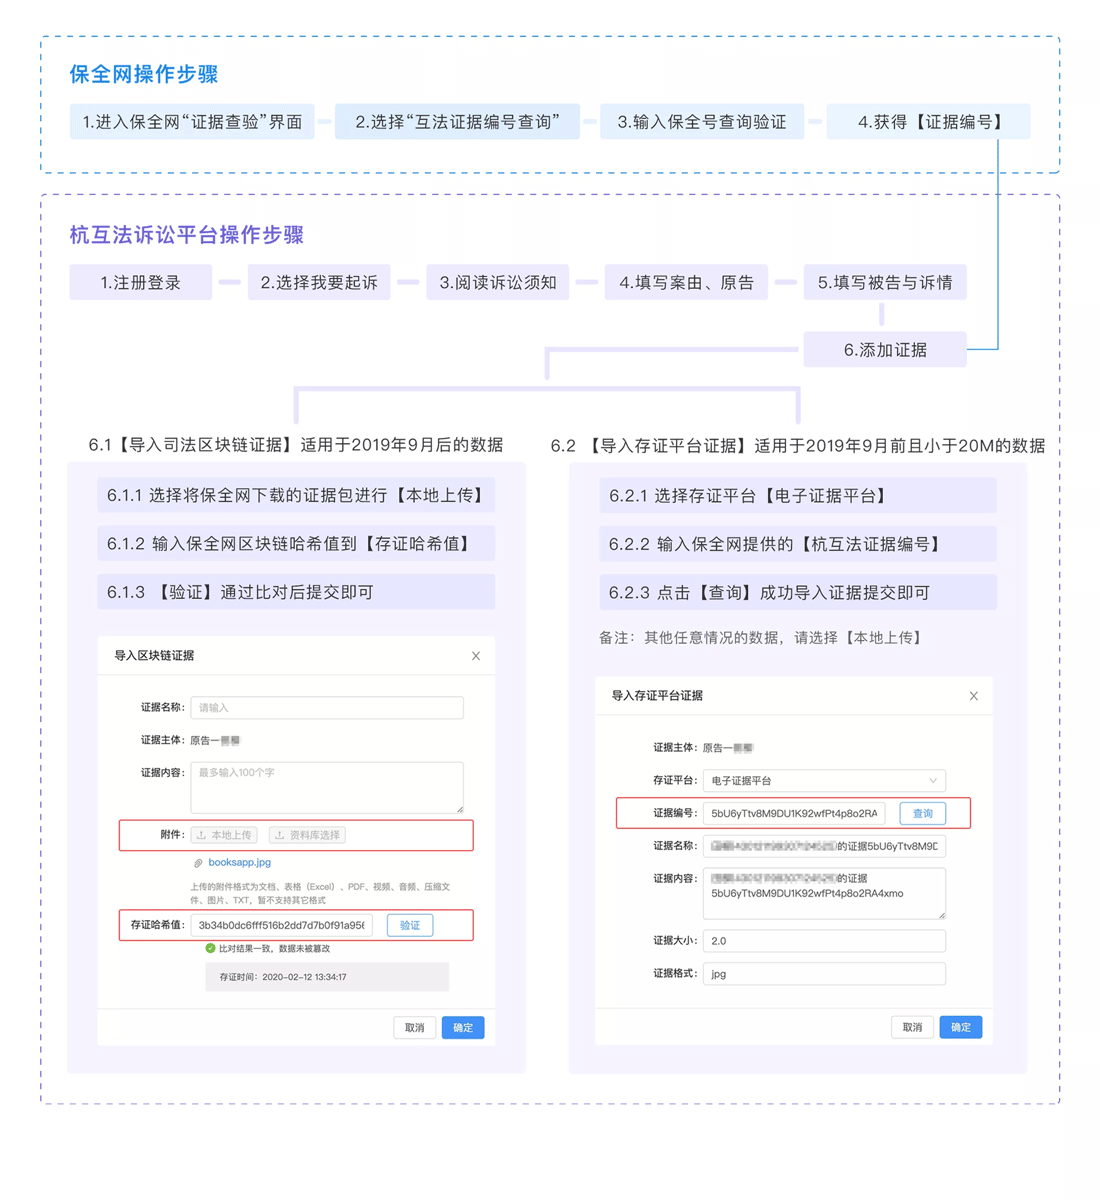Click the 证据格式 field showing jpg

824,973
